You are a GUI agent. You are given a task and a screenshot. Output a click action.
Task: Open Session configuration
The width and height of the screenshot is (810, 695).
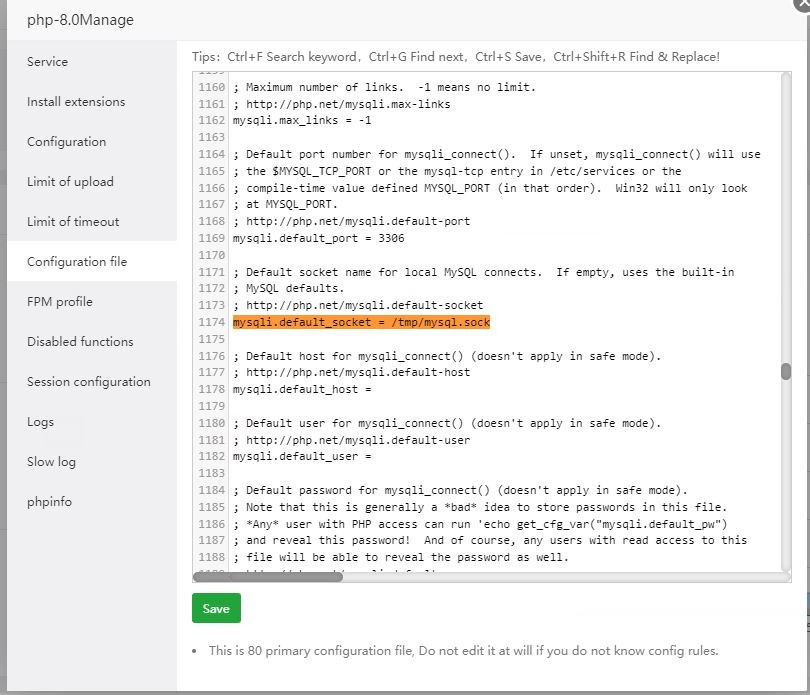89,382
